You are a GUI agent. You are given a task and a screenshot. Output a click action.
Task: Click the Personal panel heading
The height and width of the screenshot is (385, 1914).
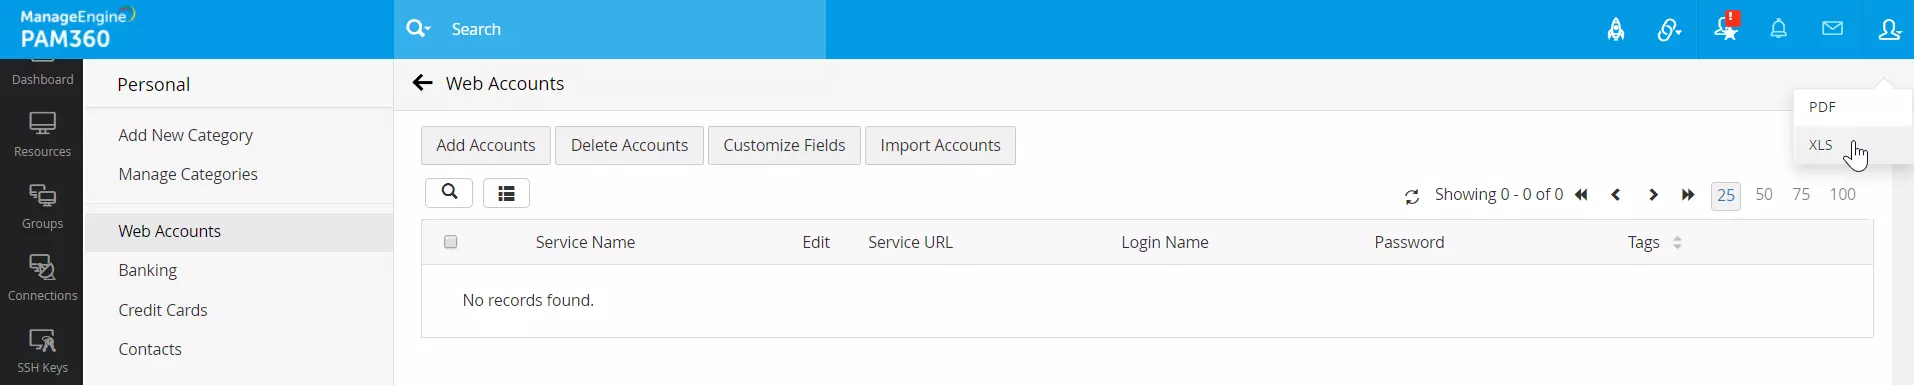tap(153, 84)
